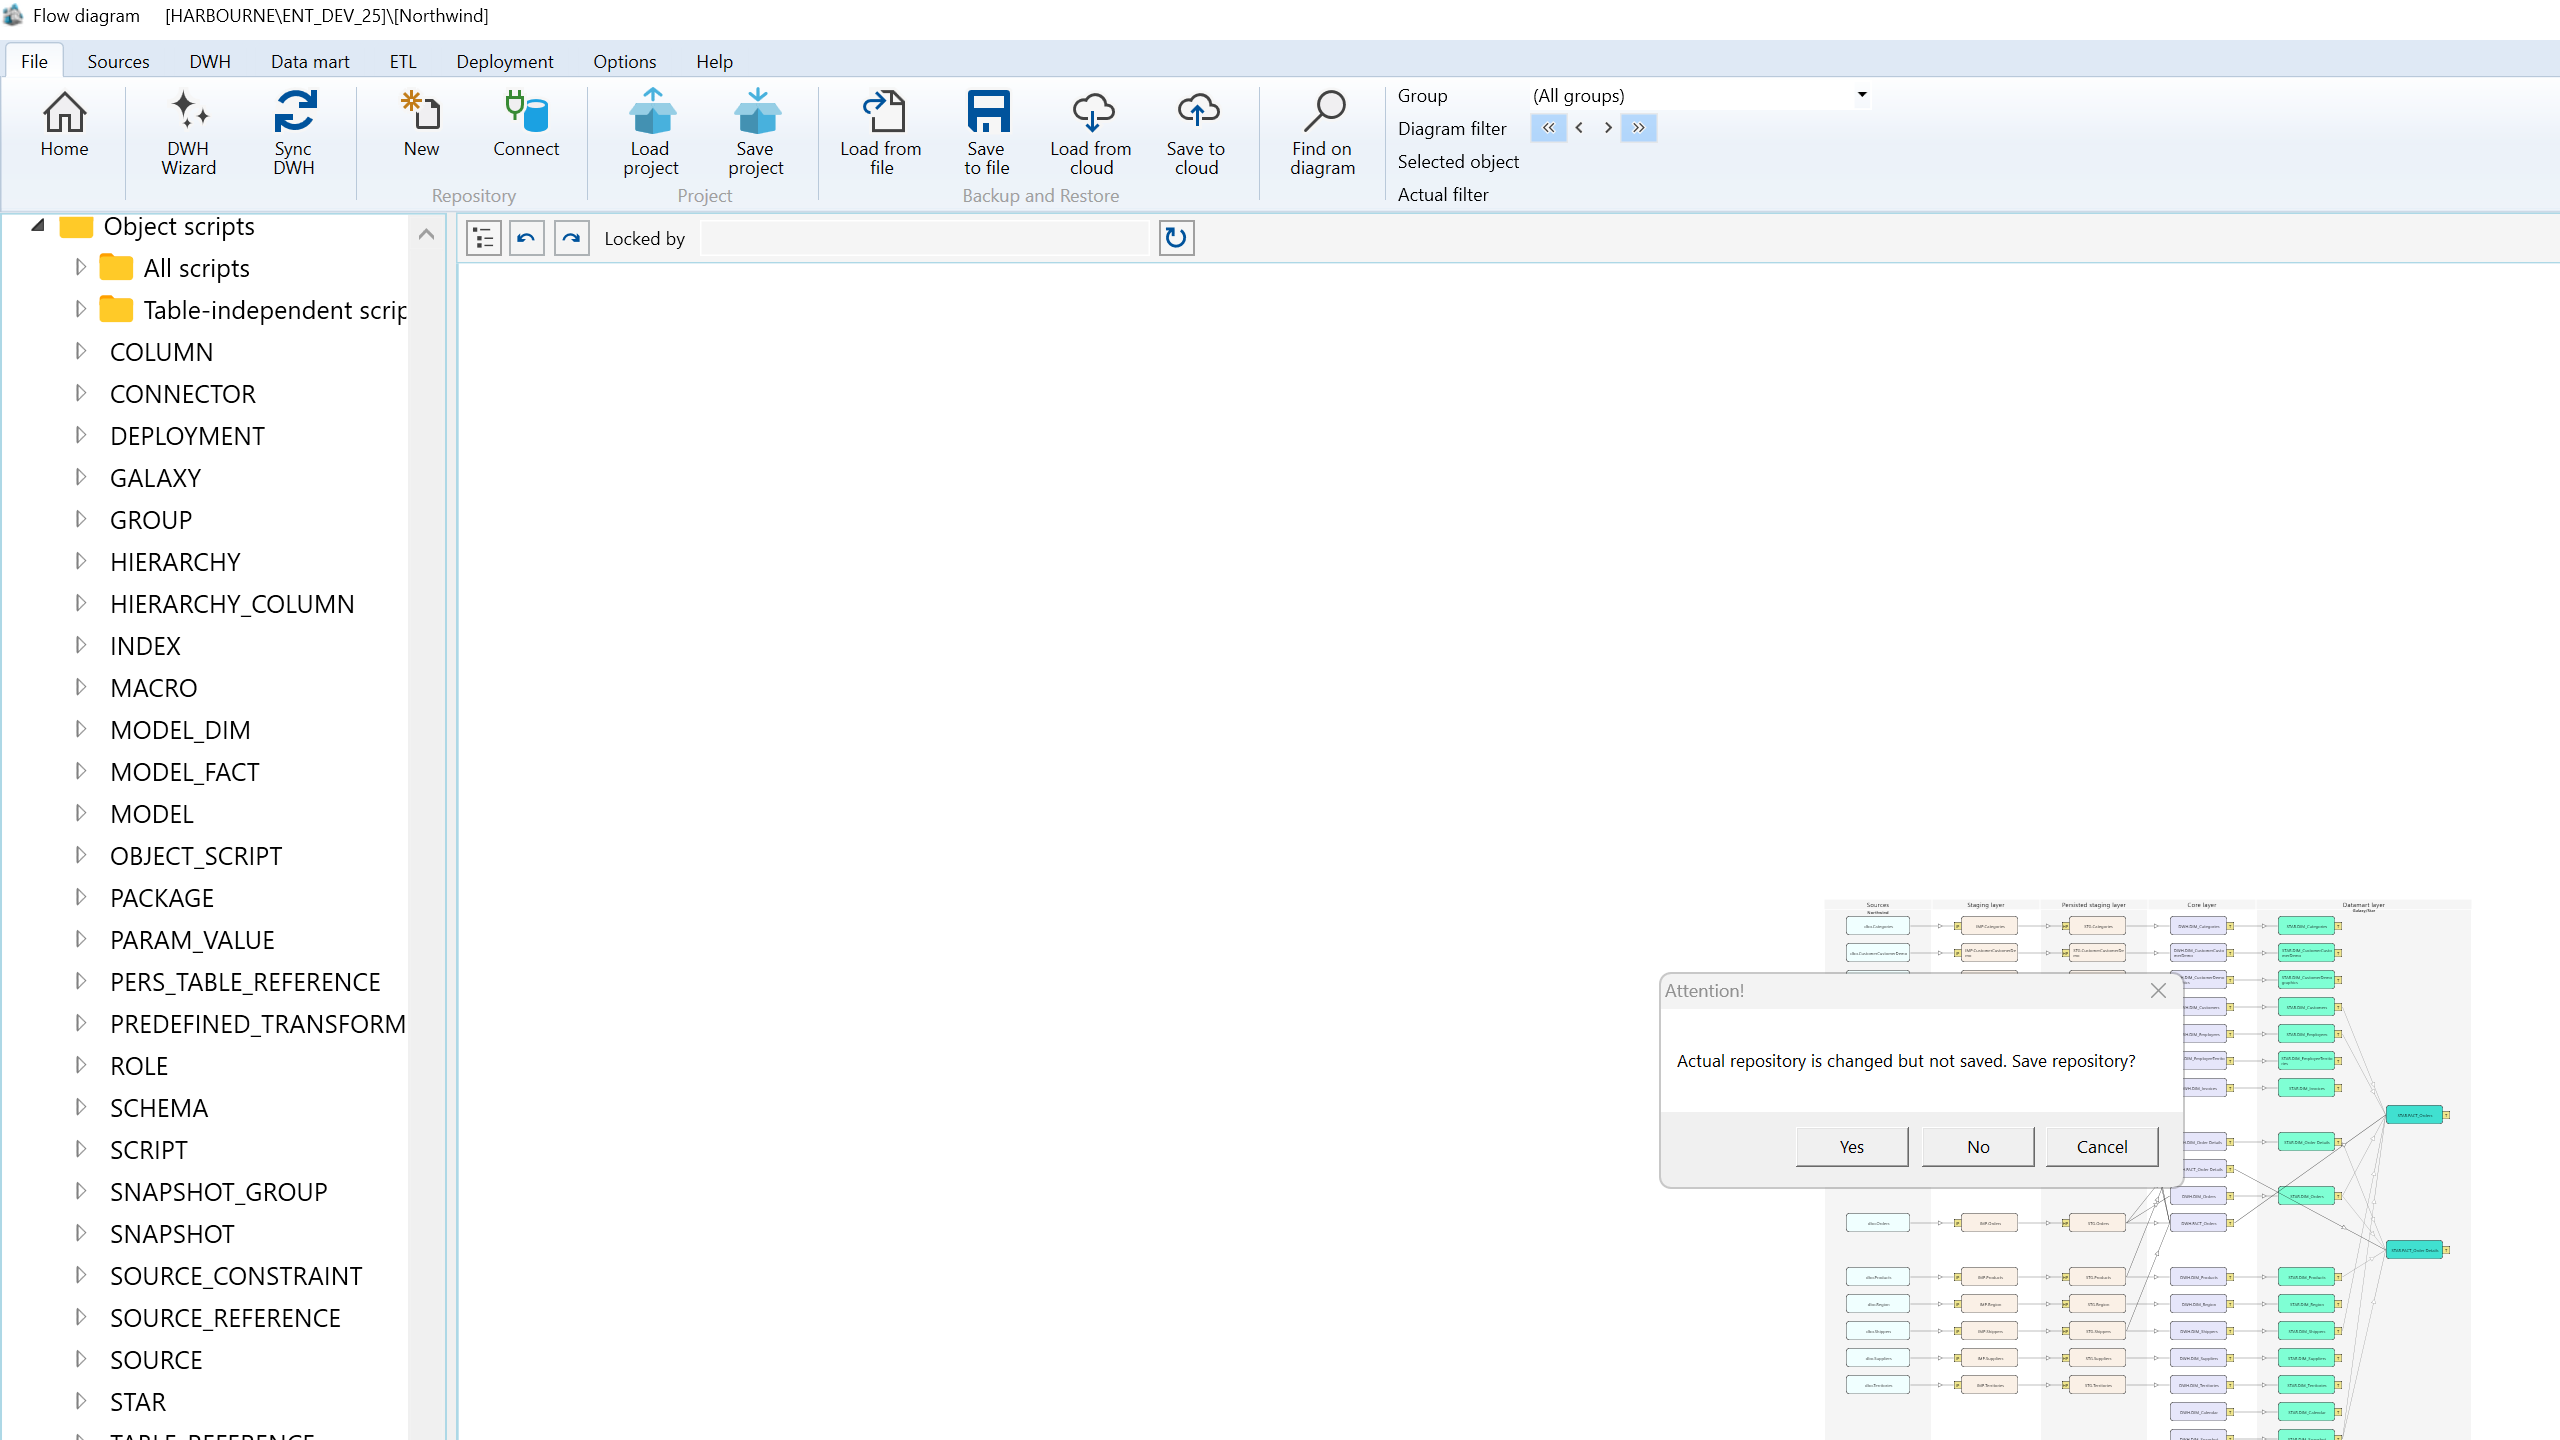Switch to the DWH tab
Viewport: 2560px width, 1440px height.
point(210,61)
